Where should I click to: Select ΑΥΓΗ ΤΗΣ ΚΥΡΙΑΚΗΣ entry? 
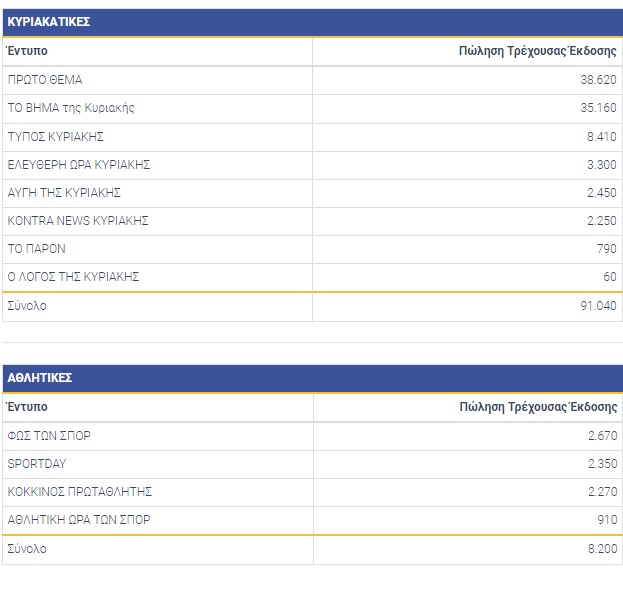tap(64, 192)
